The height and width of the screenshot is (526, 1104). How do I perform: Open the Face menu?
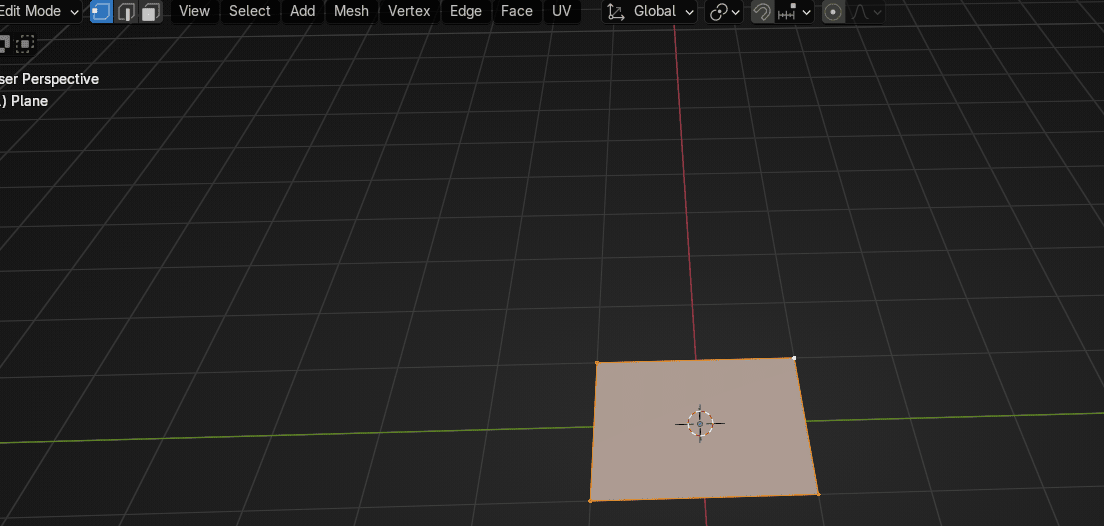tap(516, 11)
